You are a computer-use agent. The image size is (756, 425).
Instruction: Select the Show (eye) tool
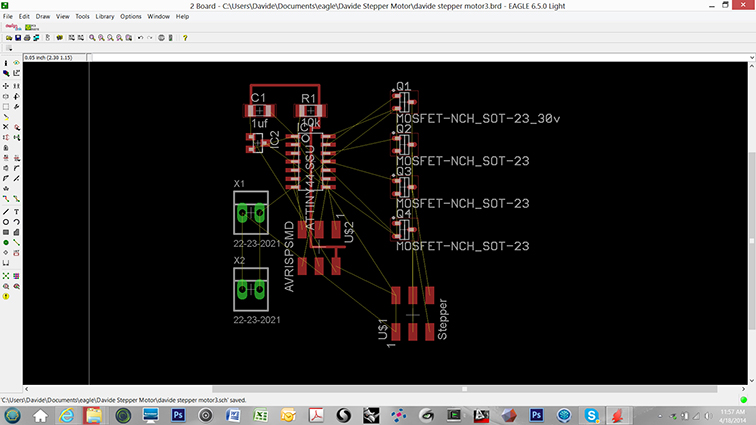pyautogui.click(x=16, y=63)
